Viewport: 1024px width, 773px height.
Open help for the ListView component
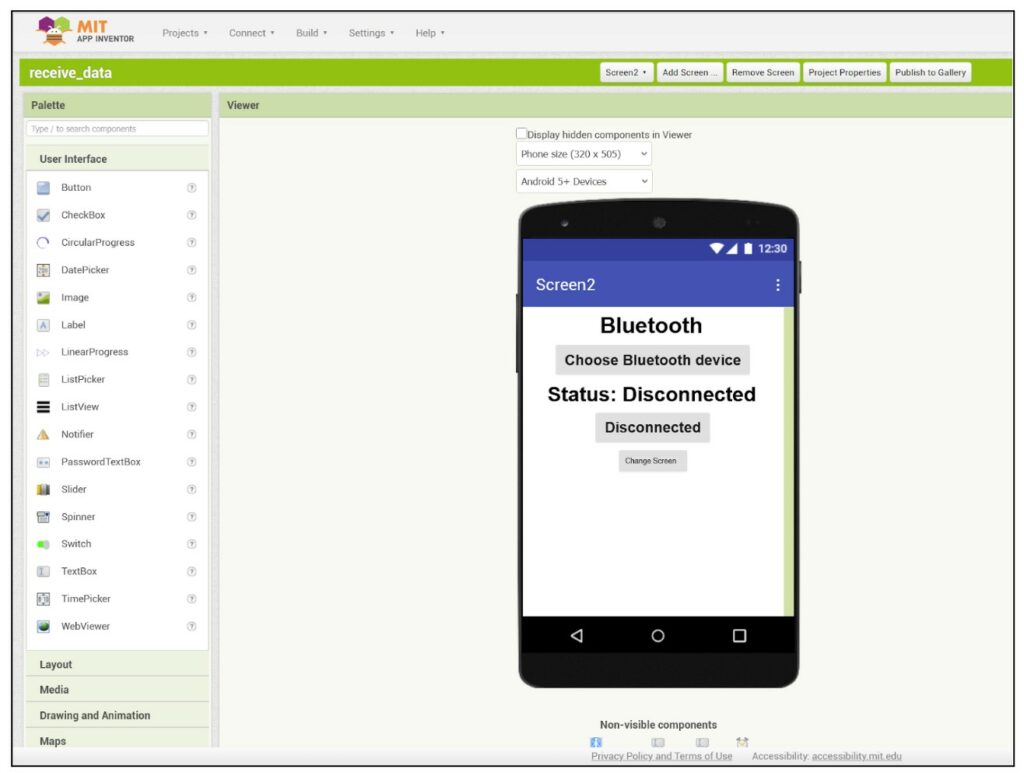[191, 407]
